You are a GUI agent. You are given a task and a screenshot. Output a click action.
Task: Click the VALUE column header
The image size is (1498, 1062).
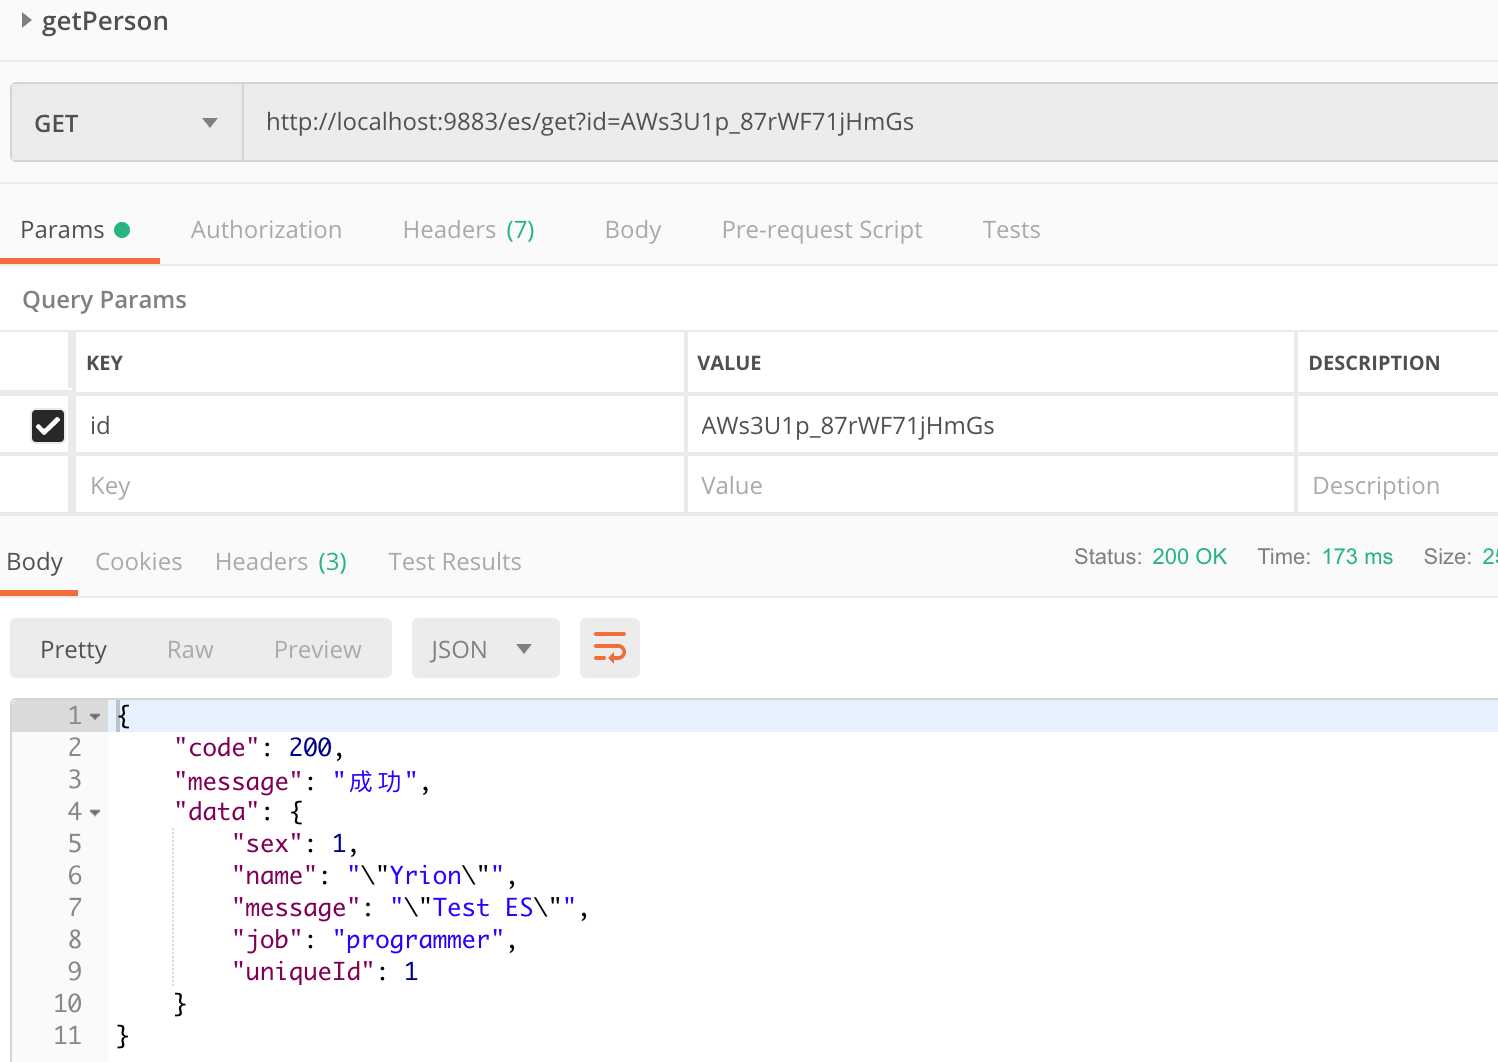[729, 363]
